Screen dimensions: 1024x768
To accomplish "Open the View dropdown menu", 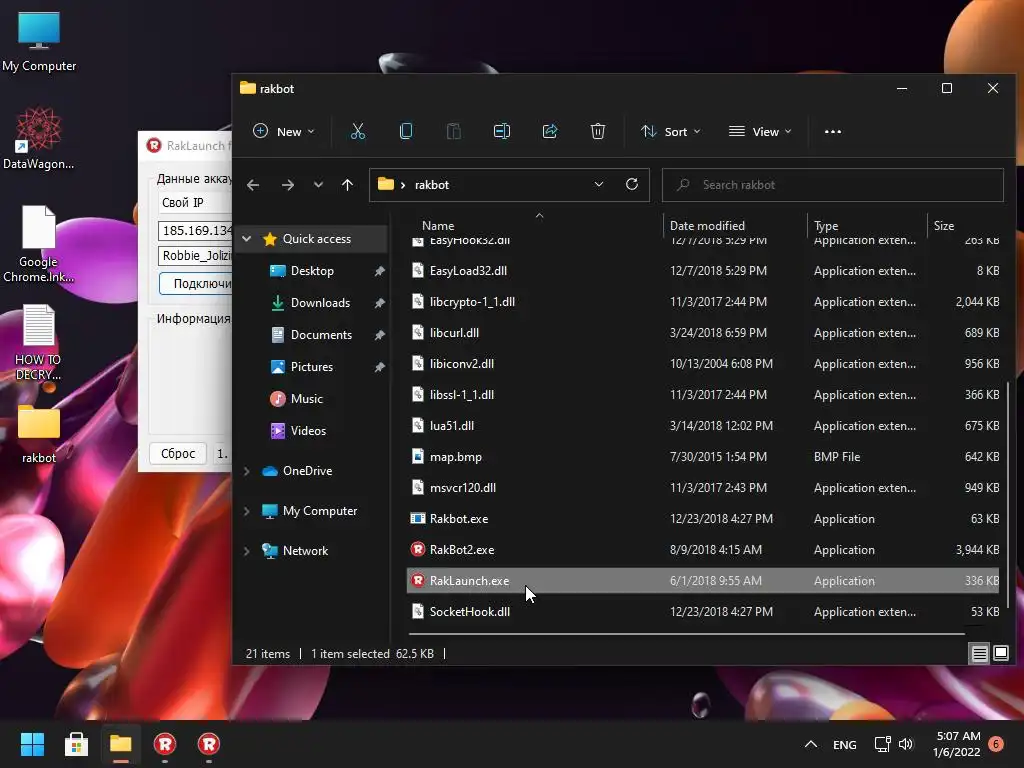I will coord(760,131).
